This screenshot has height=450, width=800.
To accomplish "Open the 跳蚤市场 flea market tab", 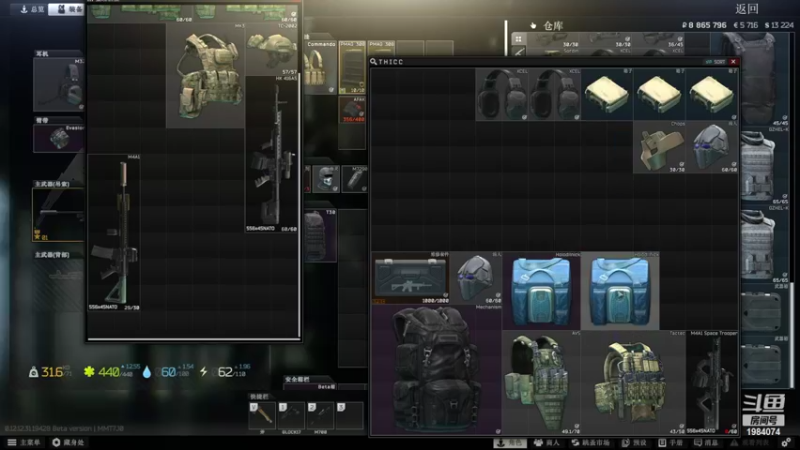I will click(591, 443).
